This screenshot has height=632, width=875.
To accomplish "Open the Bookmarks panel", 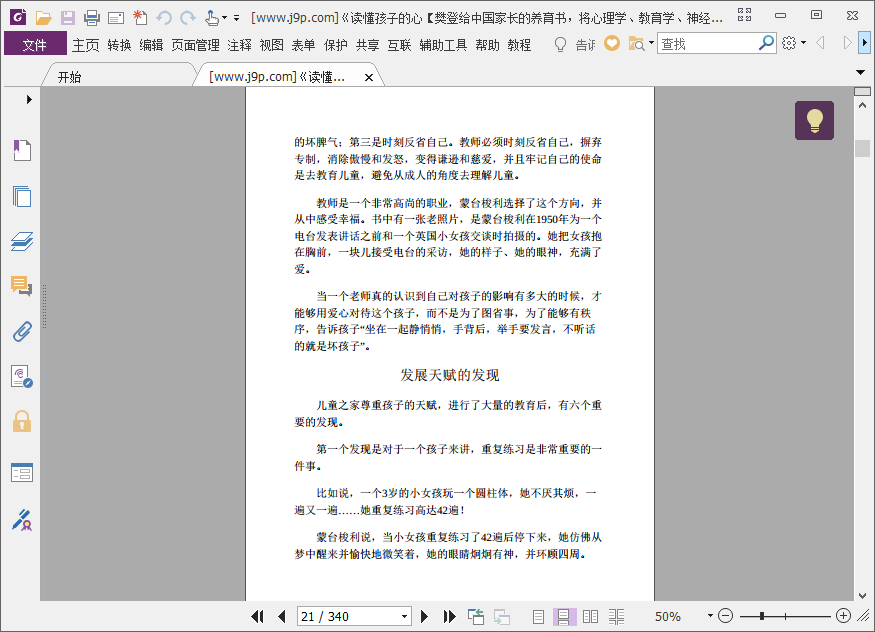I will [x=22, y=150].
